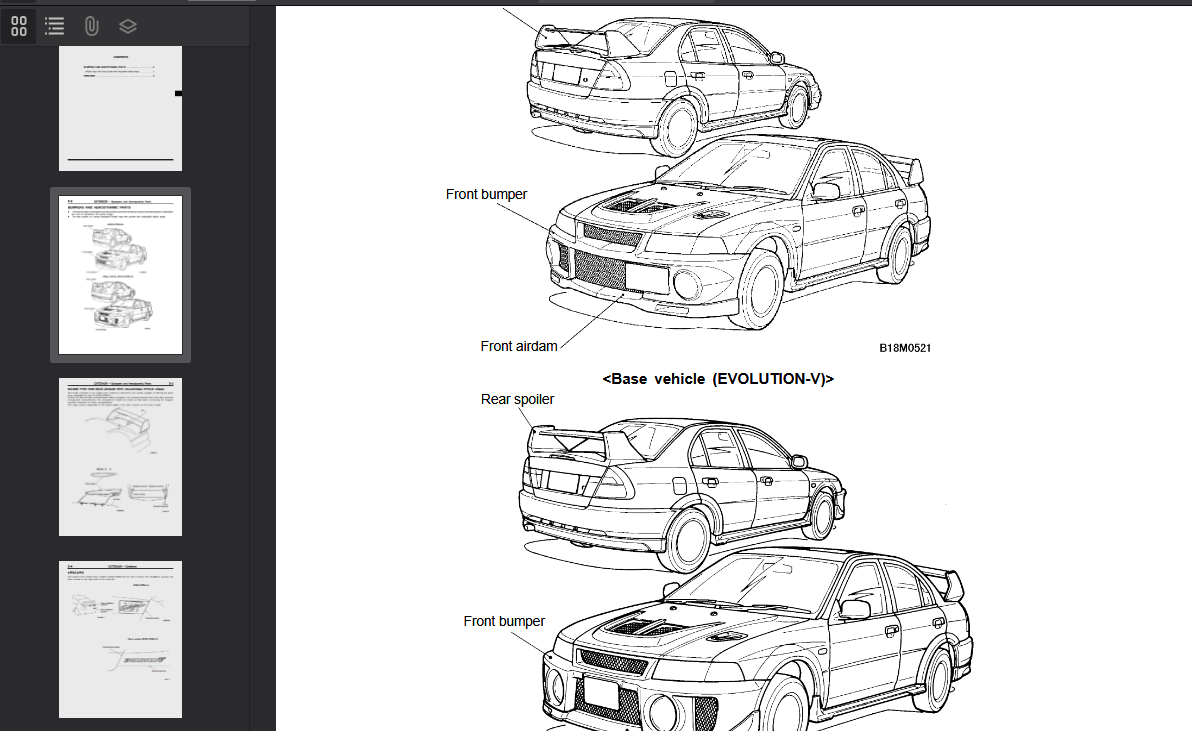Click the 'Rear spoiler' label
The width and height of the screenshot is (1192, 731).
[517, 400]
